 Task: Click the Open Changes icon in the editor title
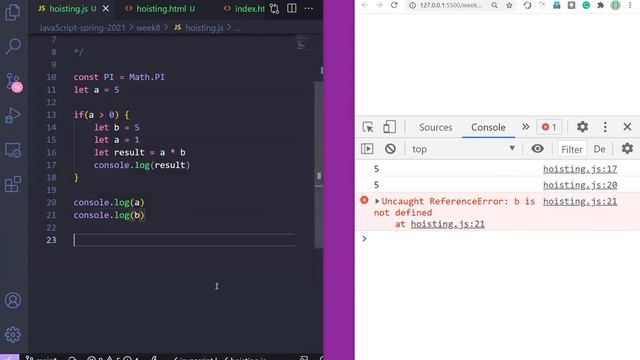[x=274, y=9]
